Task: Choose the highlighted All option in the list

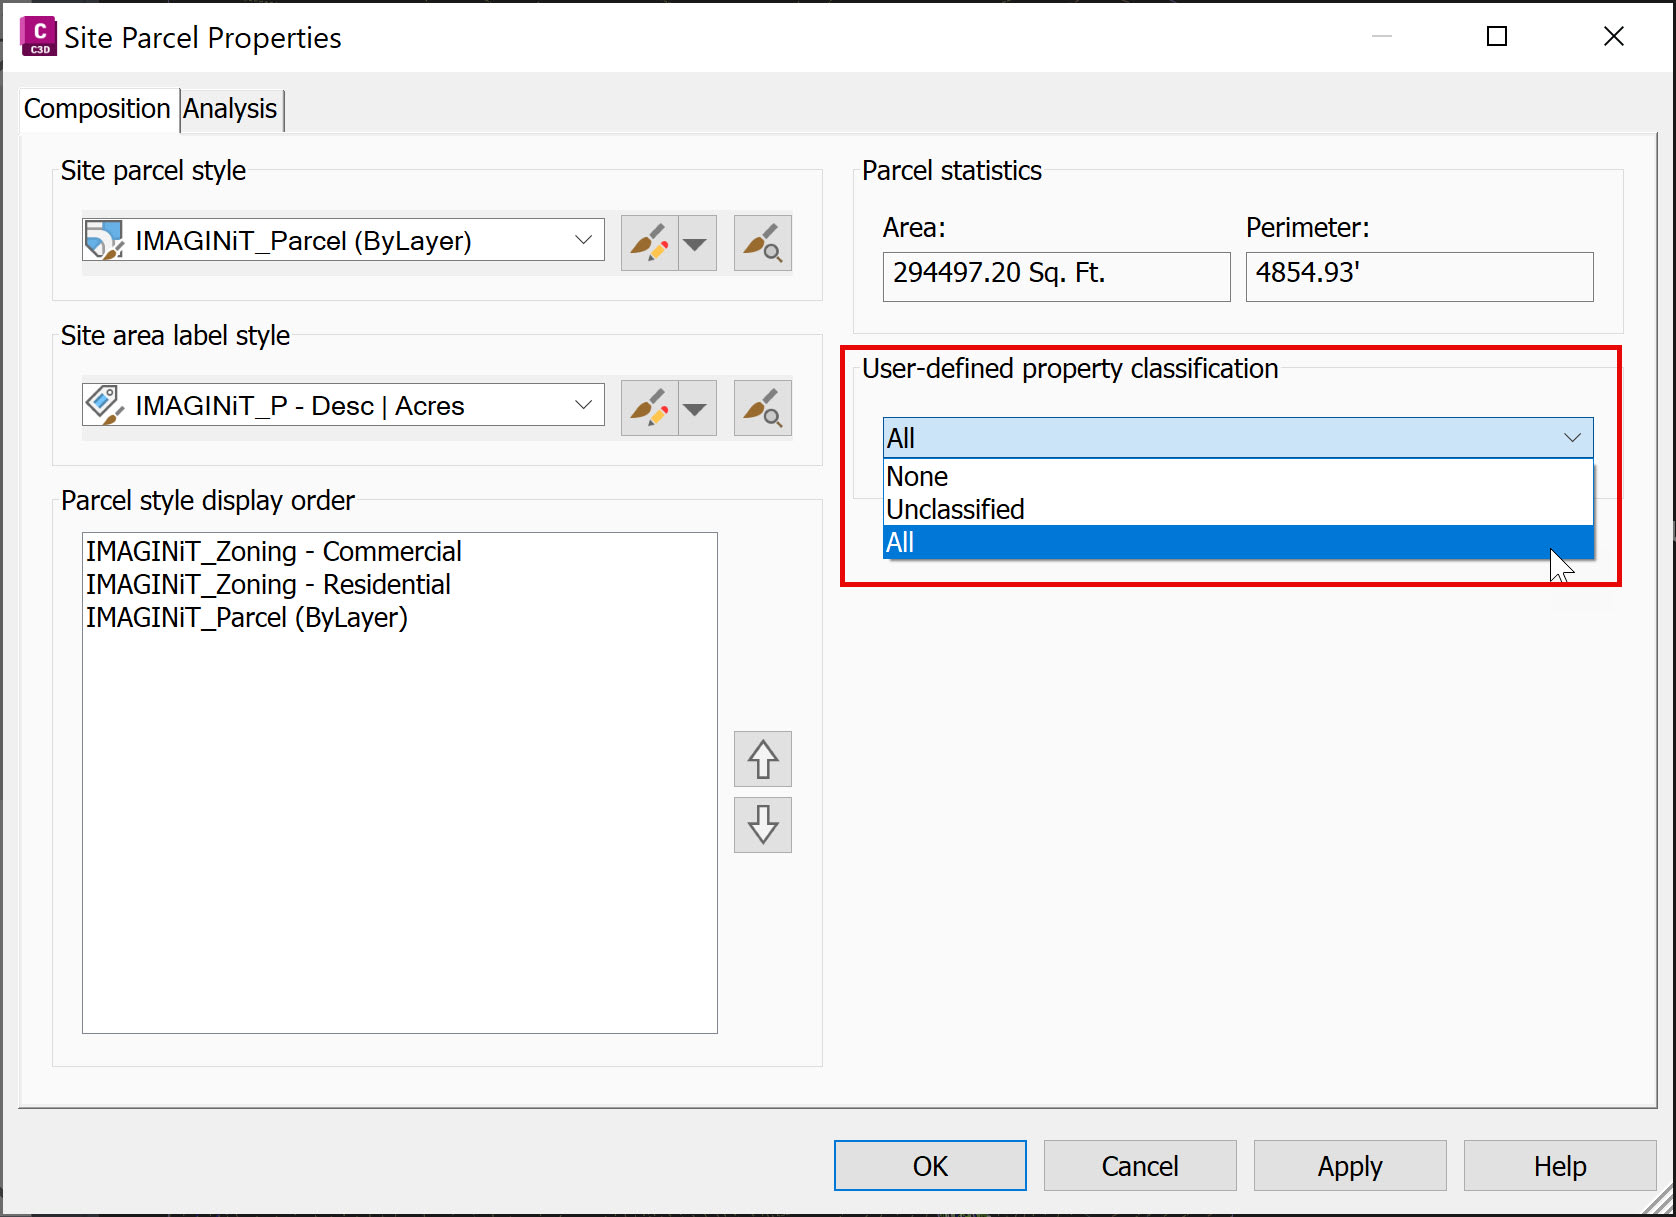Action: (1238, 542)
